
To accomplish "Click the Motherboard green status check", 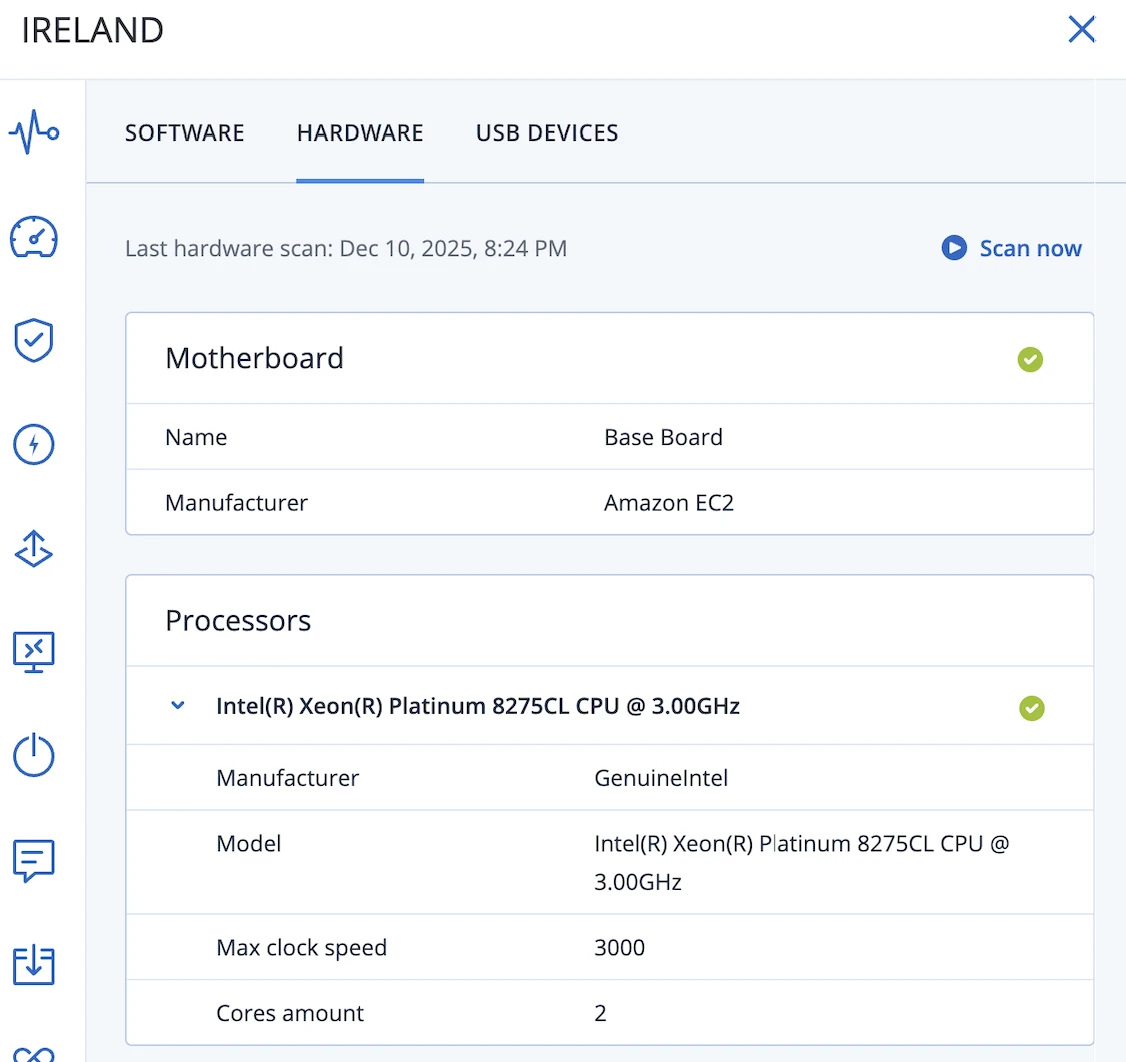I will coord(1030,359).
